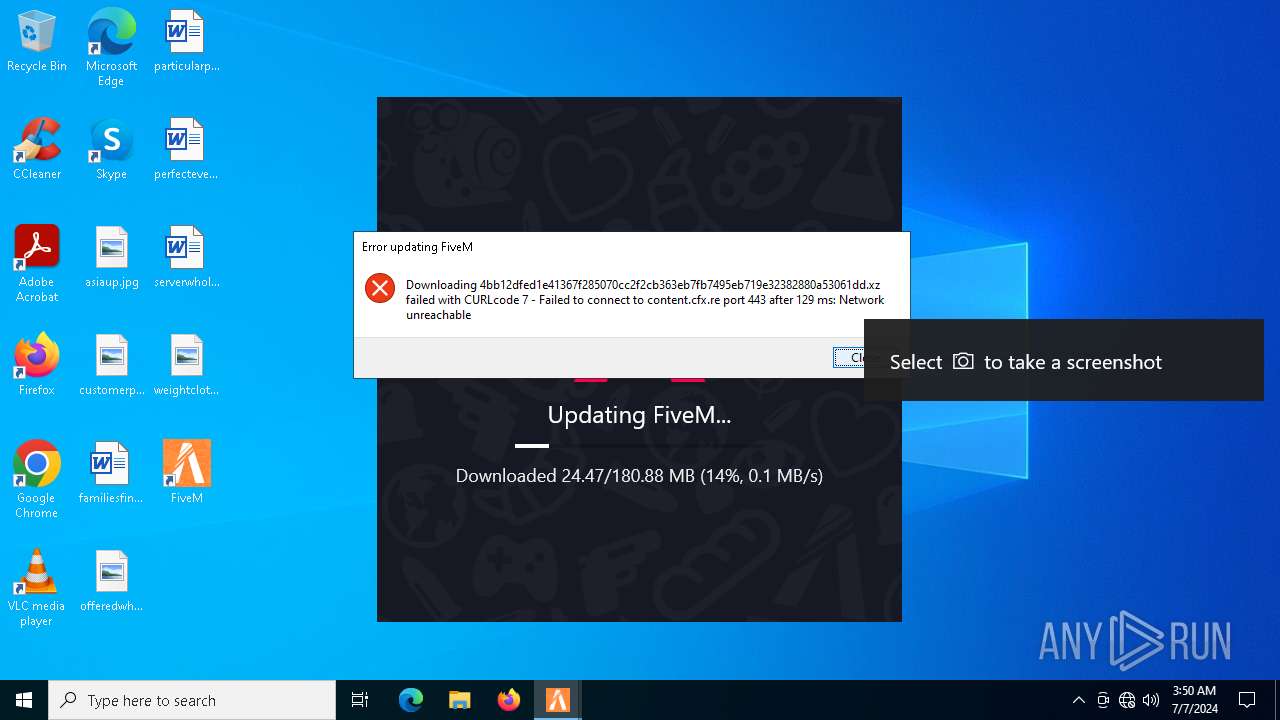Viewport: 1280px width, 720px height.
Task: Click the Downloaded 24.47/180.88 MB status text
Action: [639, 476]
